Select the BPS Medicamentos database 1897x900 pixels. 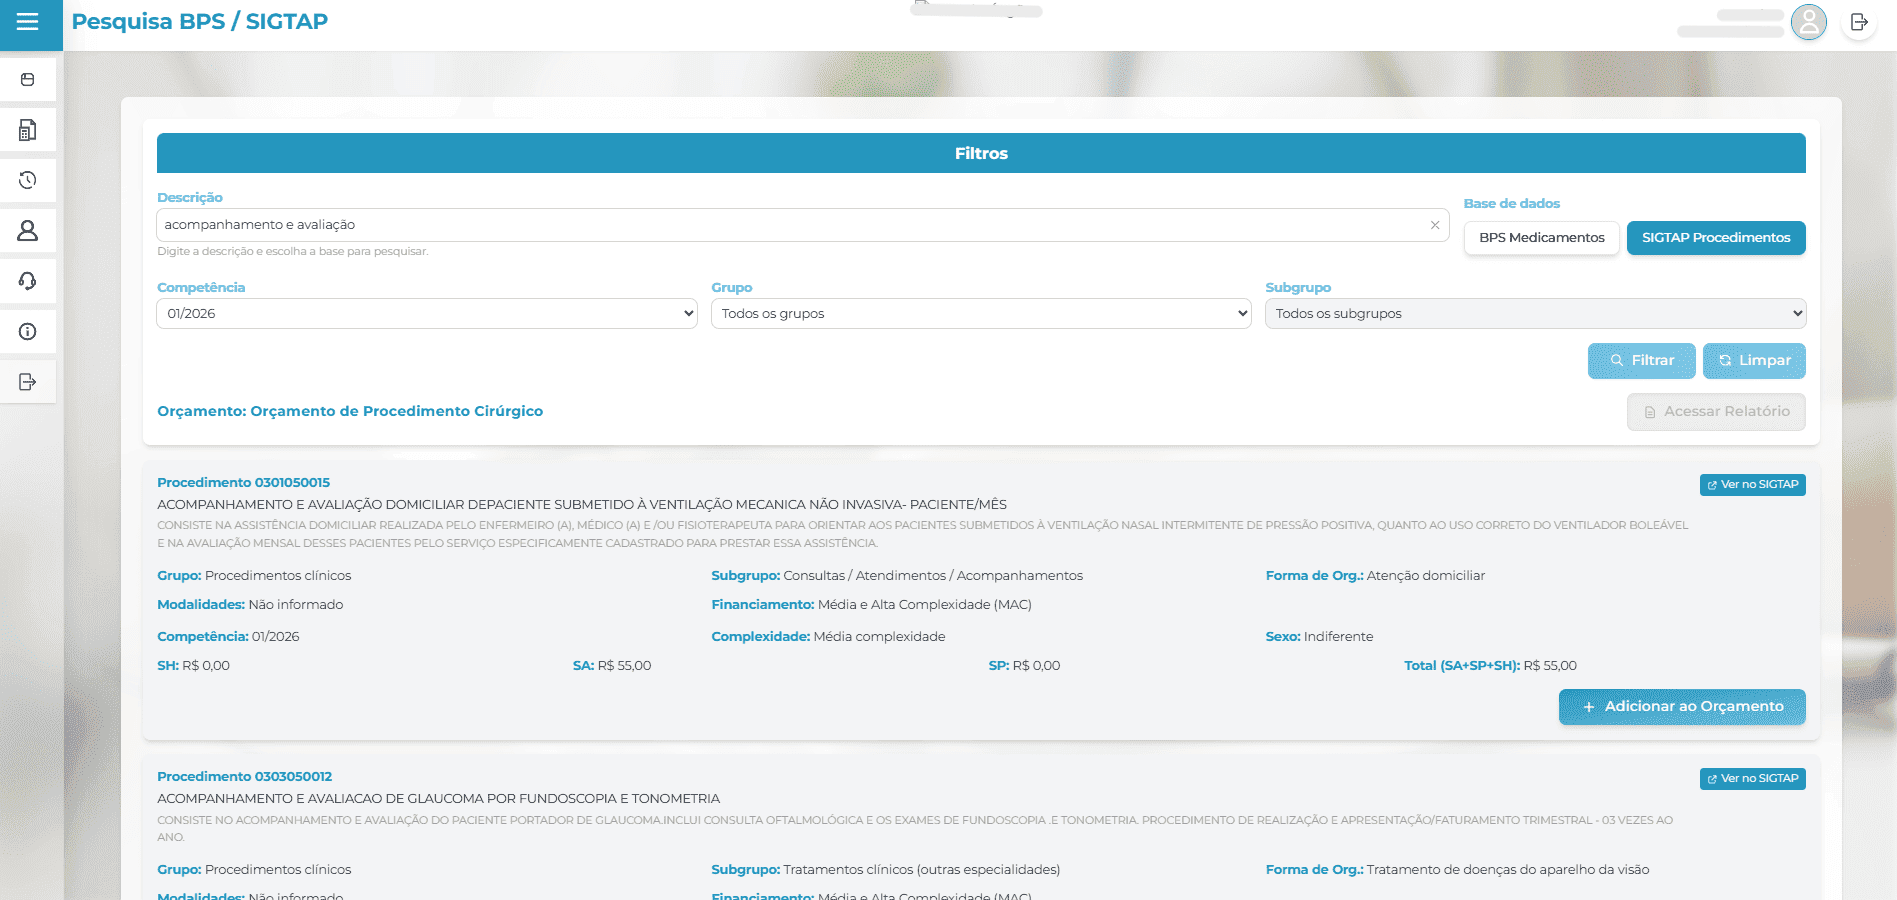pos(1542,238)
